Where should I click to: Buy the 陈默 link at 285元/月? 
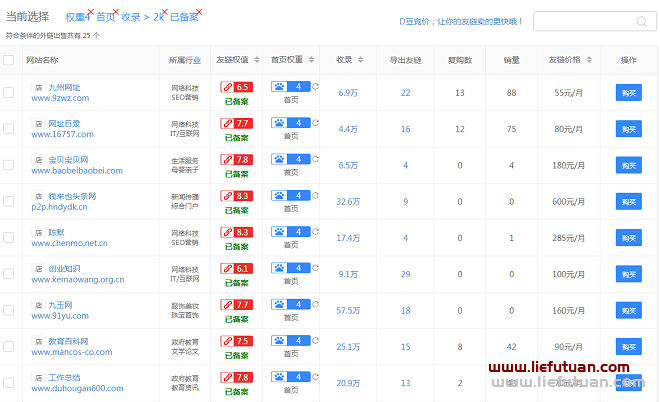coord(629,238)
